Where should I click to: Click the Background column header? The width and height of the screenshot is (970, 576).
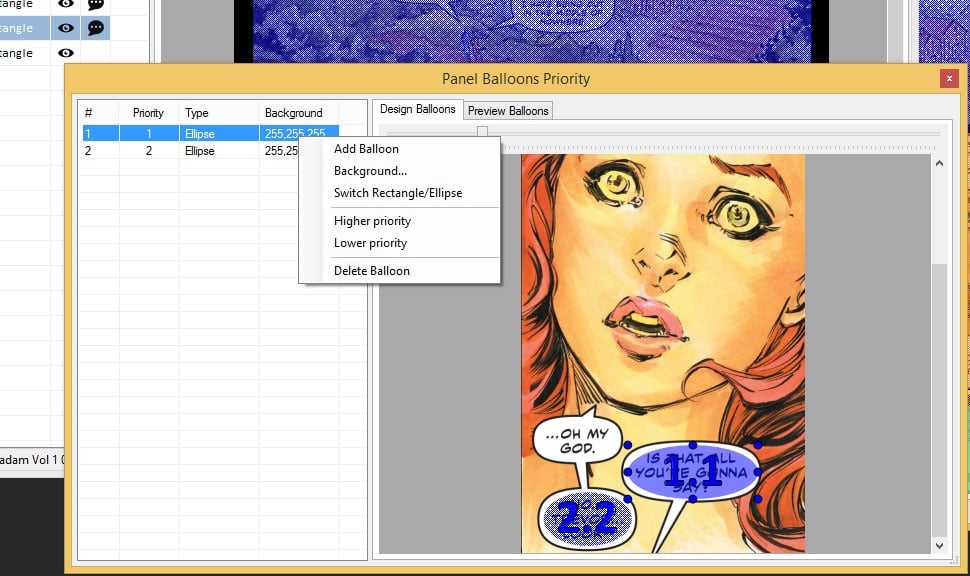(x=293, y=113)
